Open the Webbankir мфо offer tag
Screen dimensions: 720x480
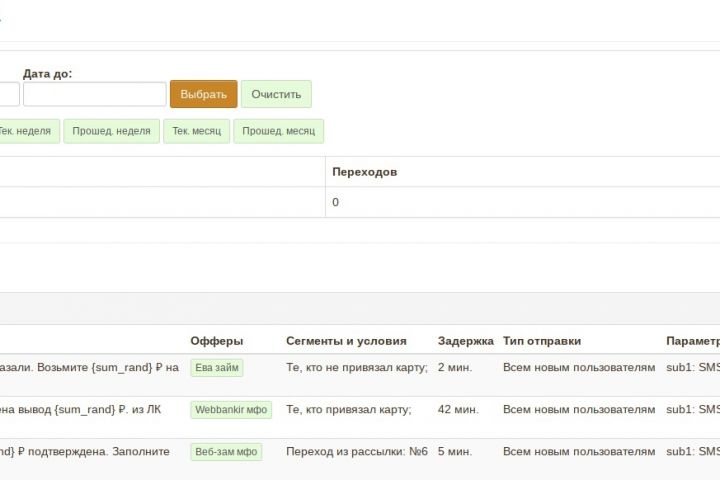[x=231, y=409]
